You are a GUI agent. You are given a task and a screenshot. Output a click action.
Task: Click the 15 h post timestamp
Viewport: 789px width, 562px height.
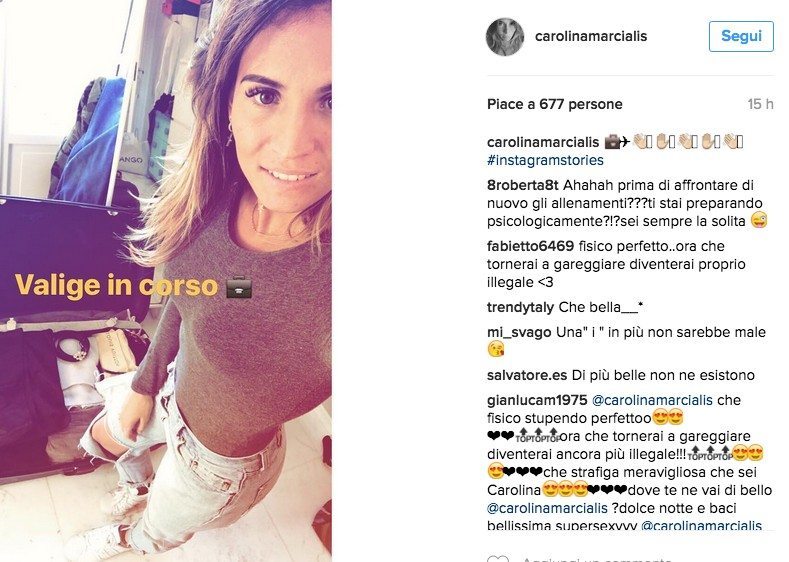[x=760, y=104]
